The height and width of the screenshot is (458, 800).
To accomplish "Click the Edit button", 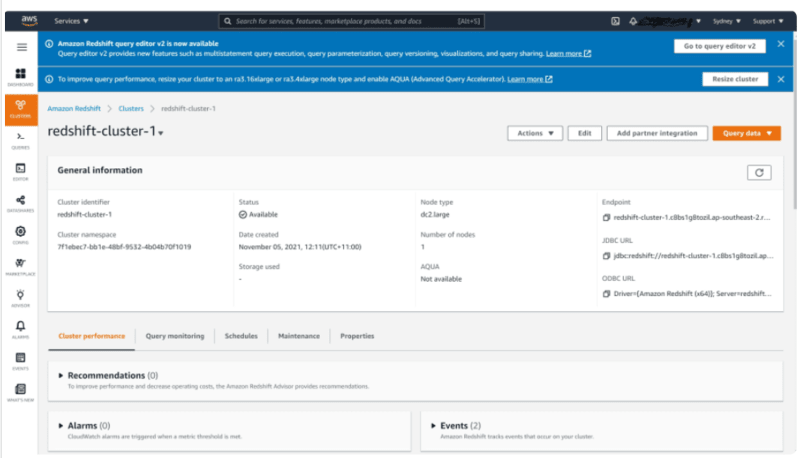I will pos(584,133).
